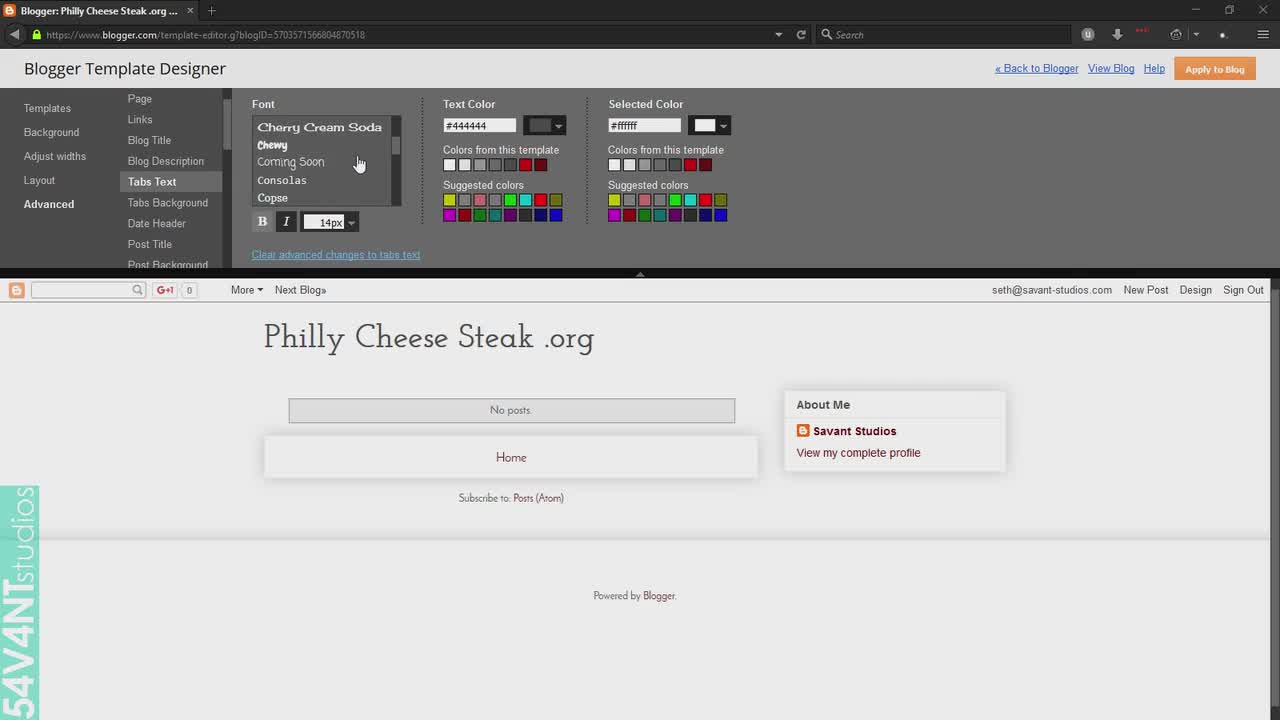Choose the Consolas font
This screenshot has width=1280, height=720.
pyautogui.click(x=282, y=180)
